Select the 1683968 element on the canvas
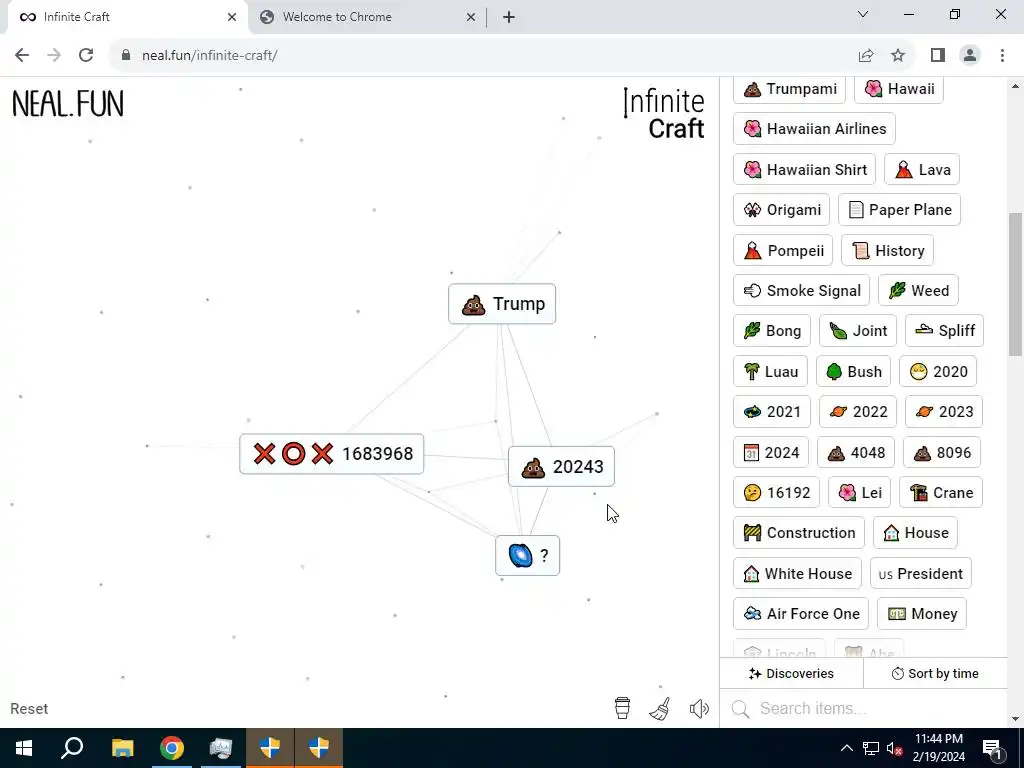This screenshot has width=1024, height=768. [x=332, y=454]
